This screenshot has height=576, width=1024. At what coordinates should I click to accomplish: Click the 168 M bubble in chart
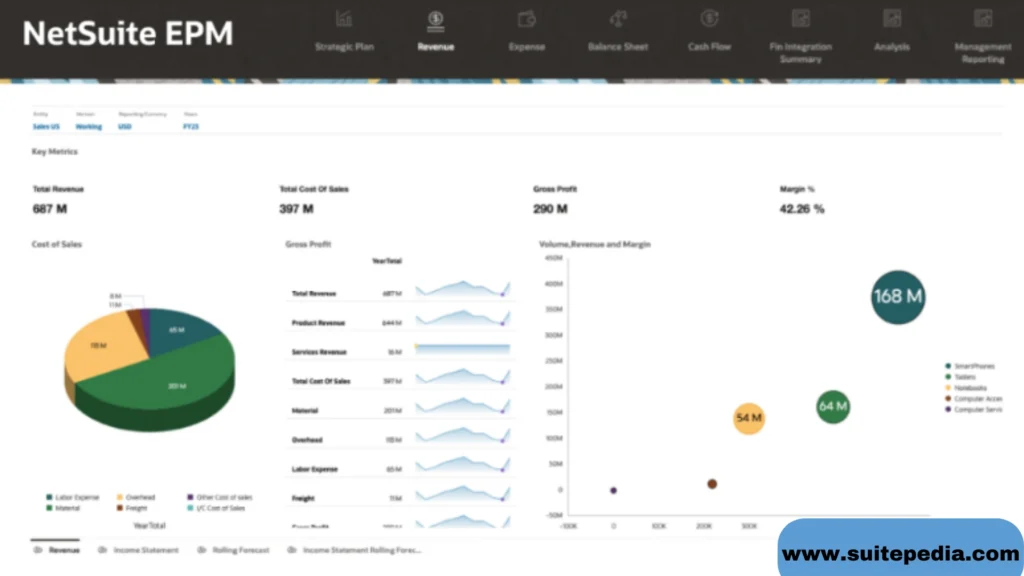[897, 297]
